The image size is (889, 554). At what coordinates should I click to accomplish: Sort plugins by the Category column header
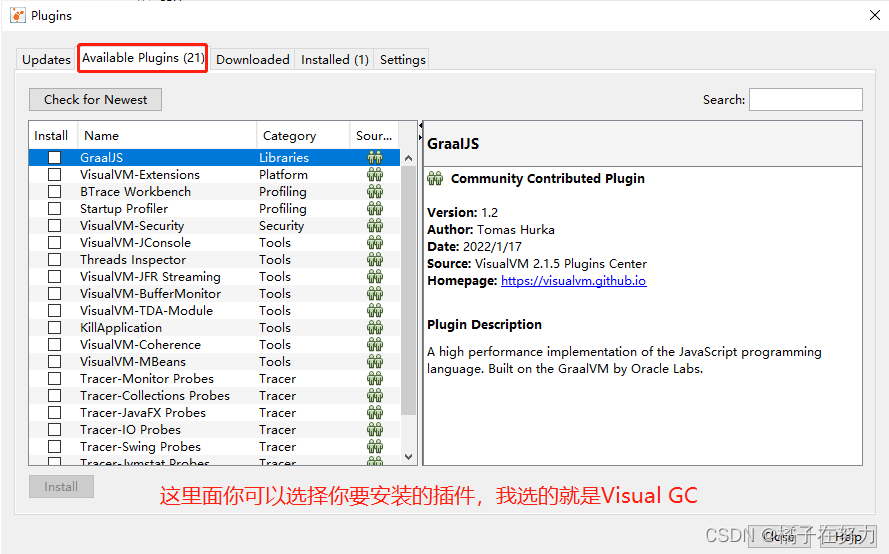pyautogui.click(x=303, y=136)
